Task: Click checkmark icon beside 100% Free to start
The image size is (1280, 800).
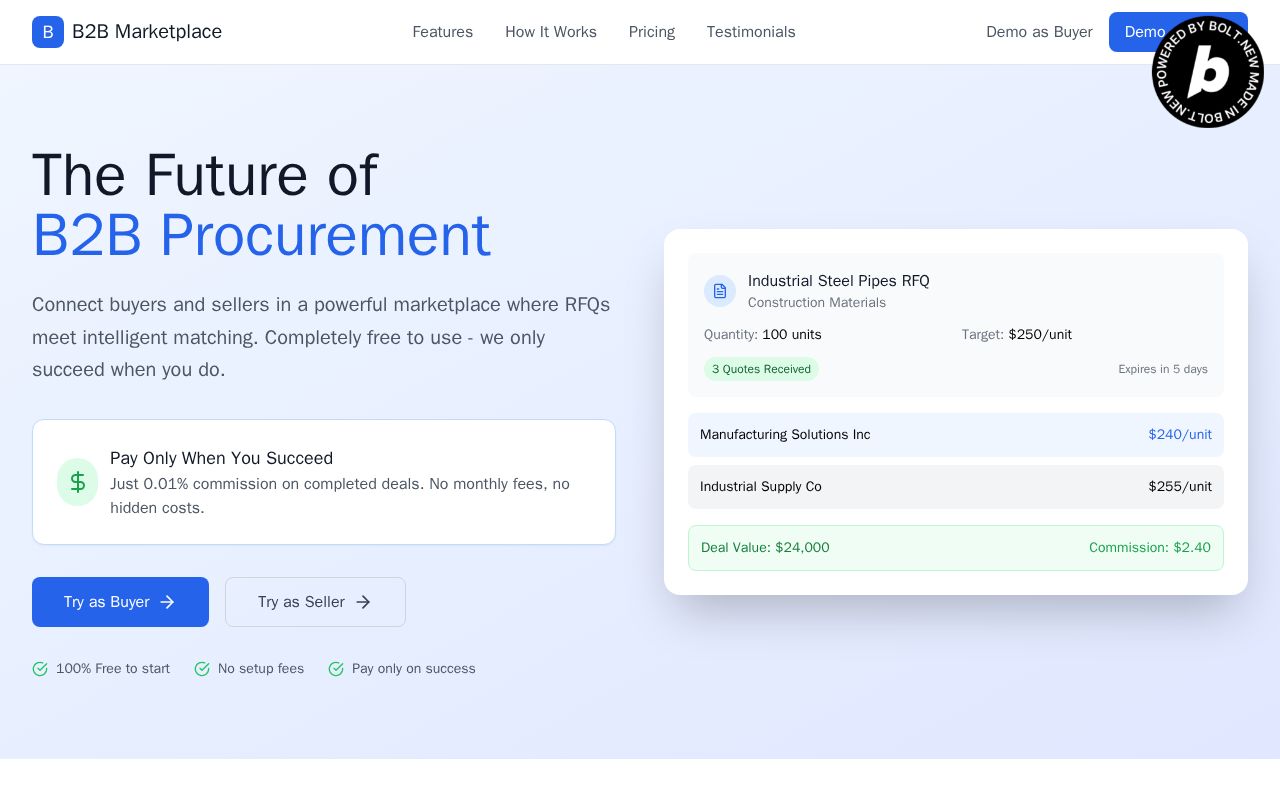Action: (x=40, y=669)
